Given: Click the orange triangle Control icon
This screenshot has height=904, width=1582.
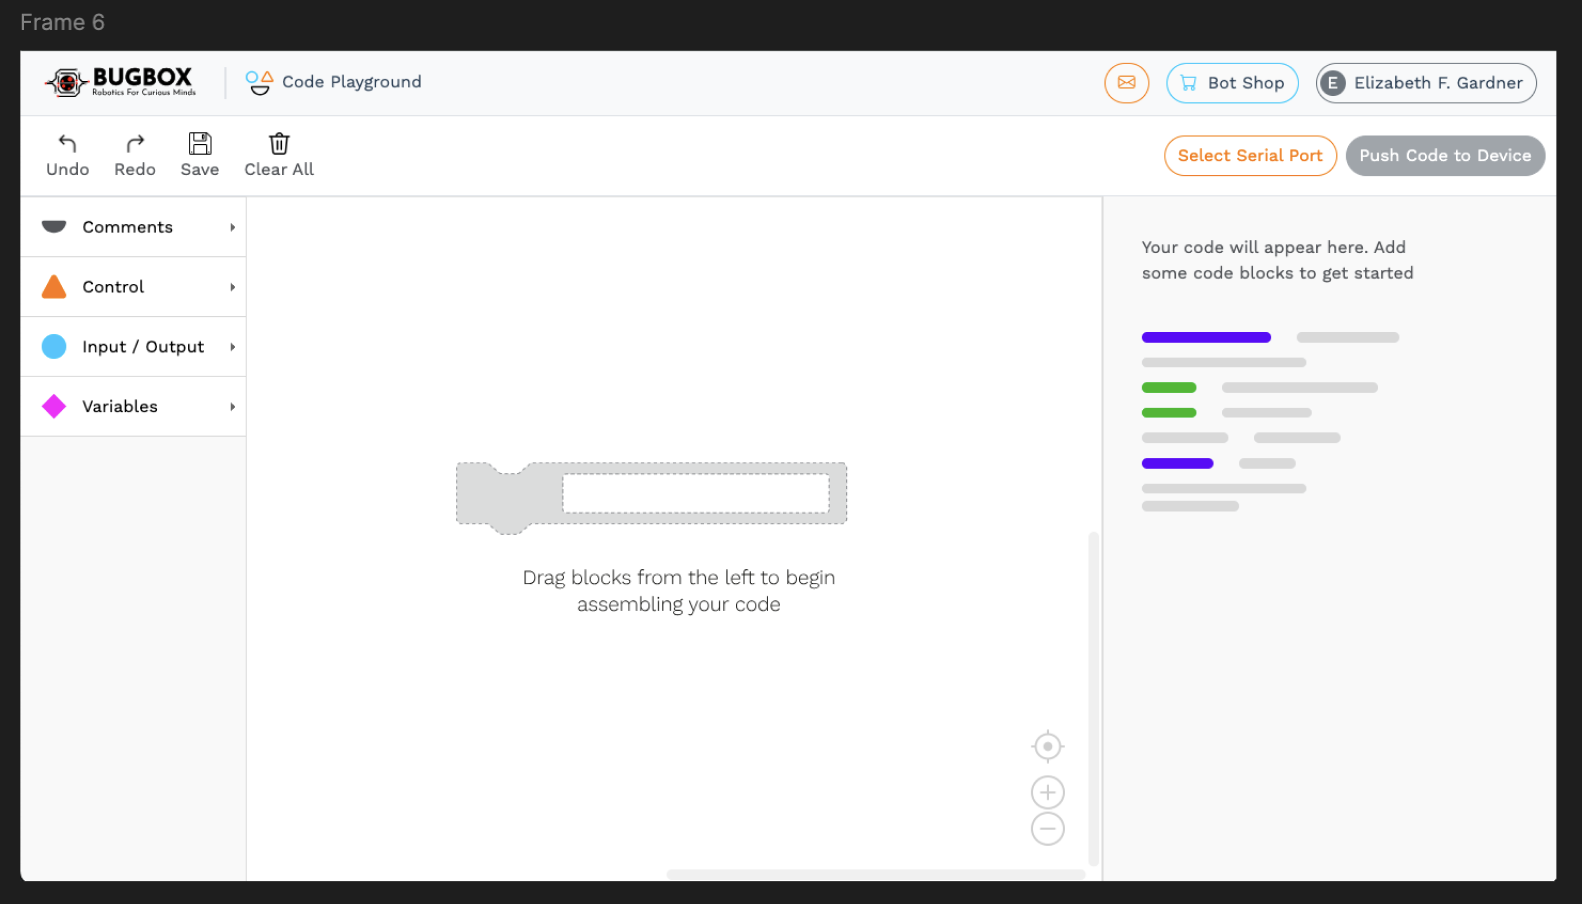Looking at the screenshot, I should [54, 287].
